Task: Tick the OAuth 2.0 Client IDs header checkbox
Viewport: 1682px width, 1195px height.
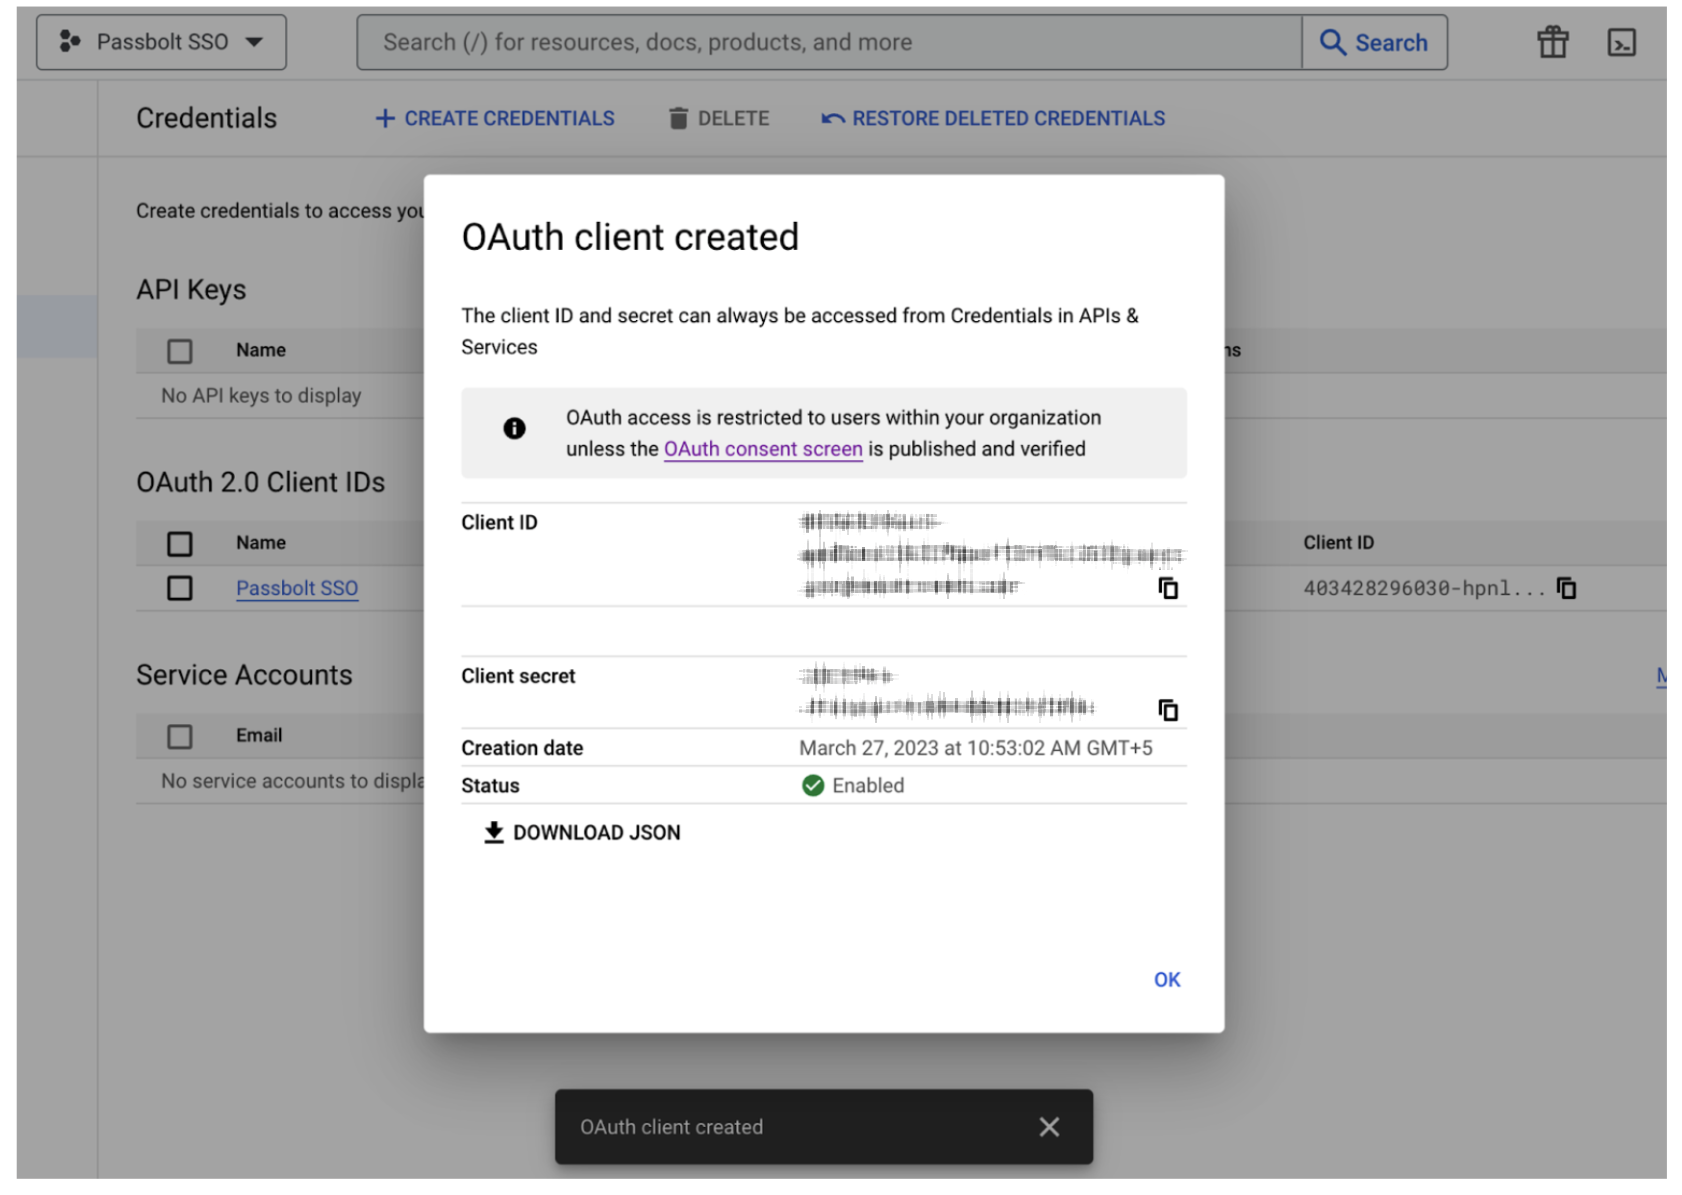Action: tap(180, 543)
